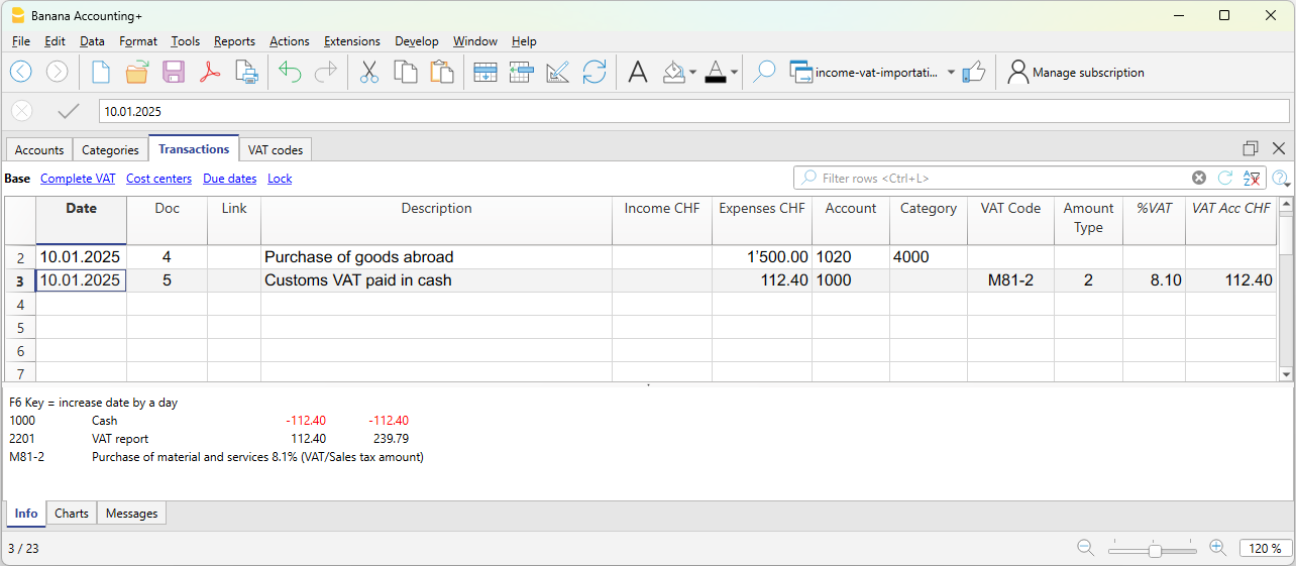Open the print preview
Image resolution: width=1296 pixels, height=566 pixels.
click(x=246, y=72)
